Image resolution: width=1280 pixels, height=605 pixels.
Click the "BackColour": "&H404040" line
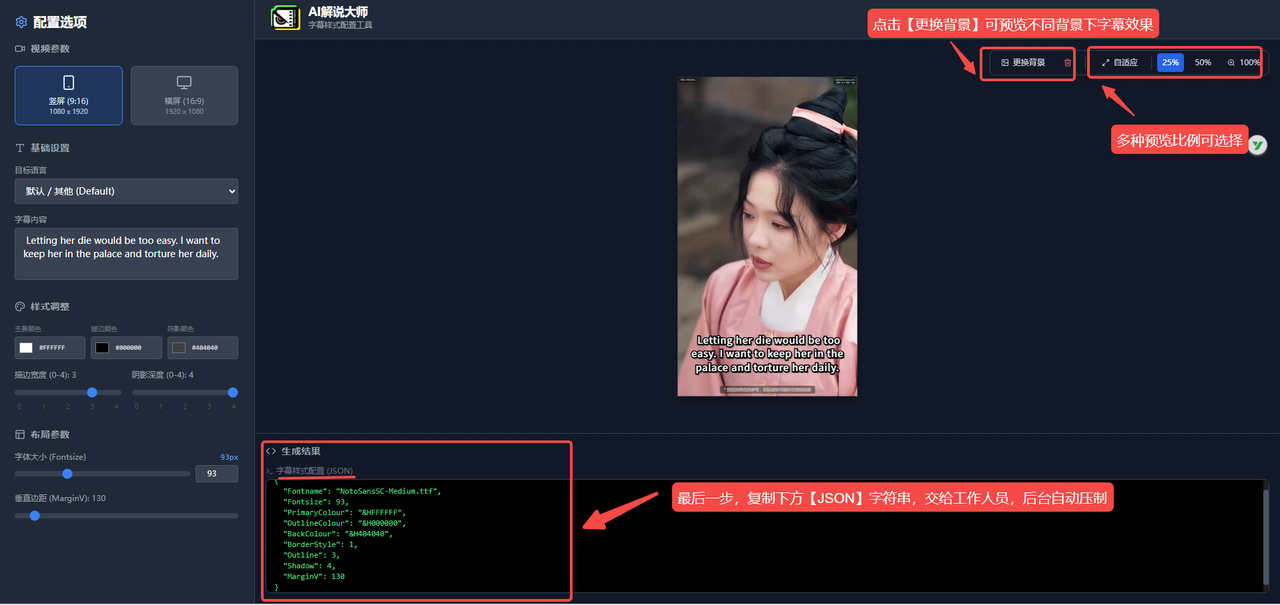click(x=338, y=534)
